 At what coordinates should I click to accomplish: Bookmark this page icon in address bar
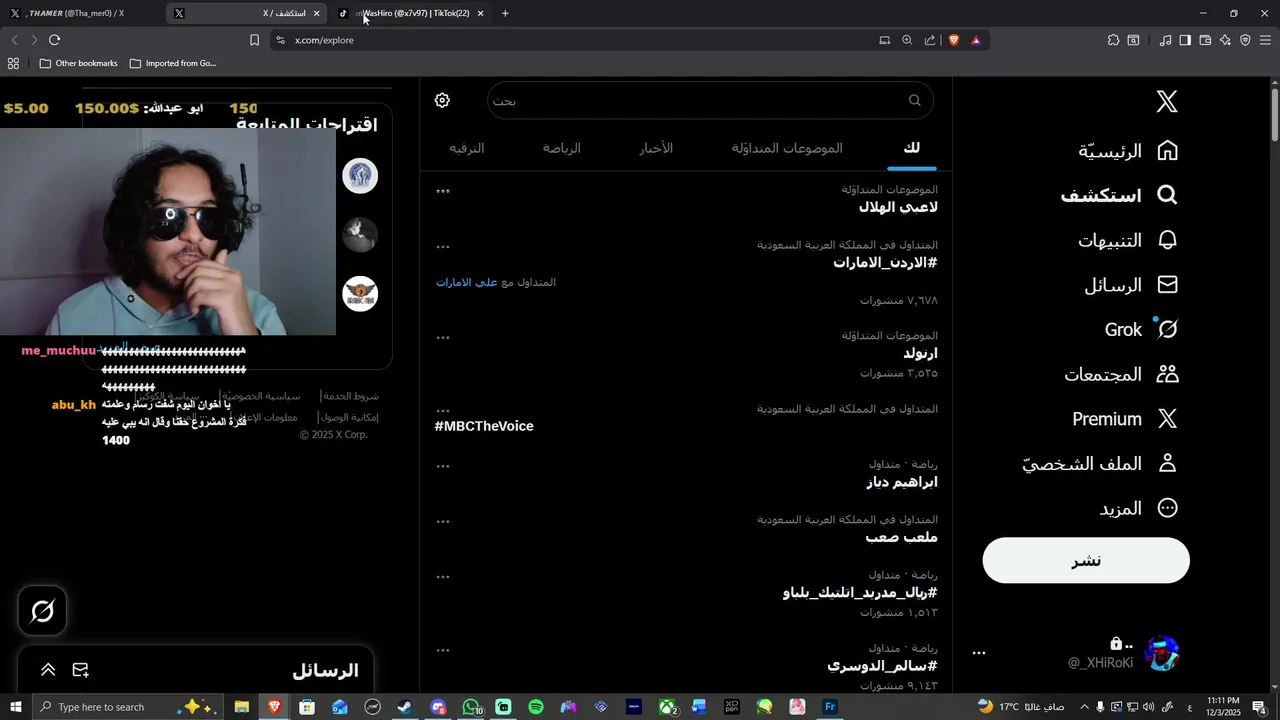click(x=254, y=40)
